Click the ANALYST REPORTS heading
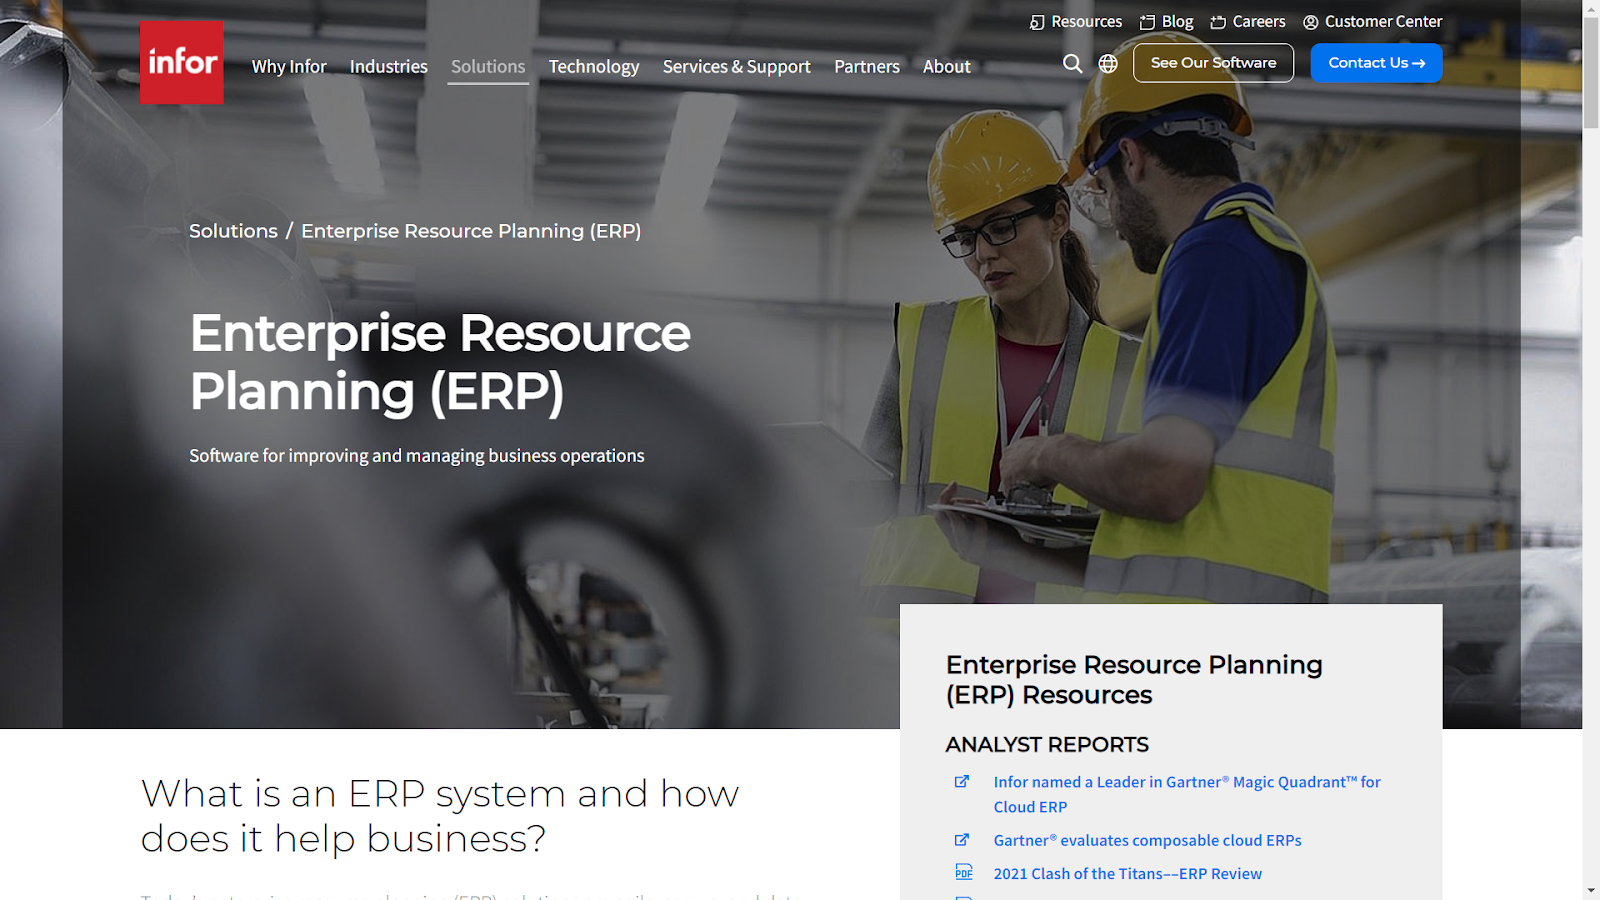Screen dimensions: 1600x900 [1047, 745]
